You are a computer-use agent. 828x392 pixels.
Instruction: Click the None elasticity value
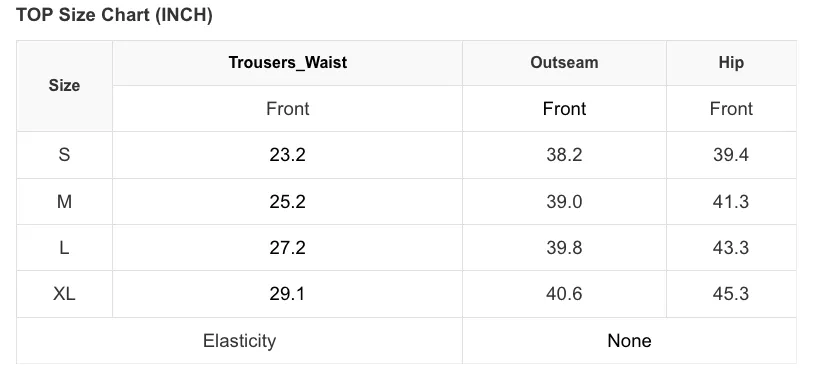(x=629, y=341)
